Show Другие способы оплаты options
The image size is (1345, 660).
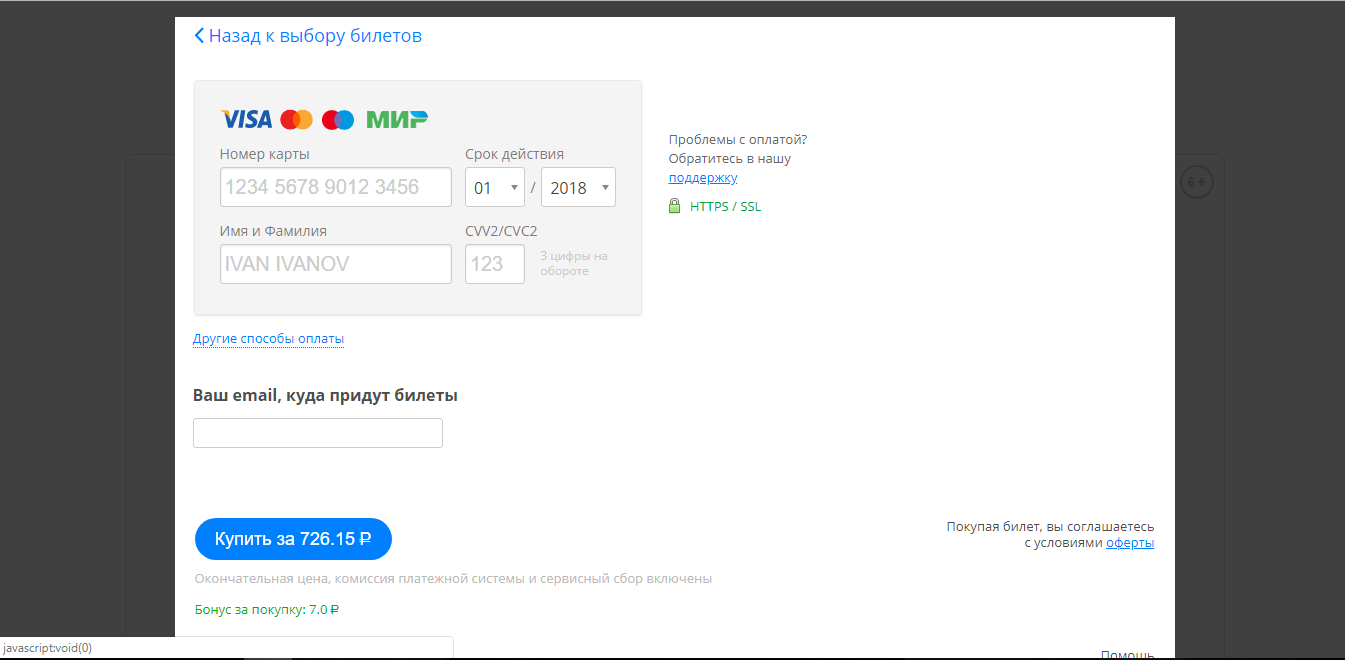coord(268,339)
